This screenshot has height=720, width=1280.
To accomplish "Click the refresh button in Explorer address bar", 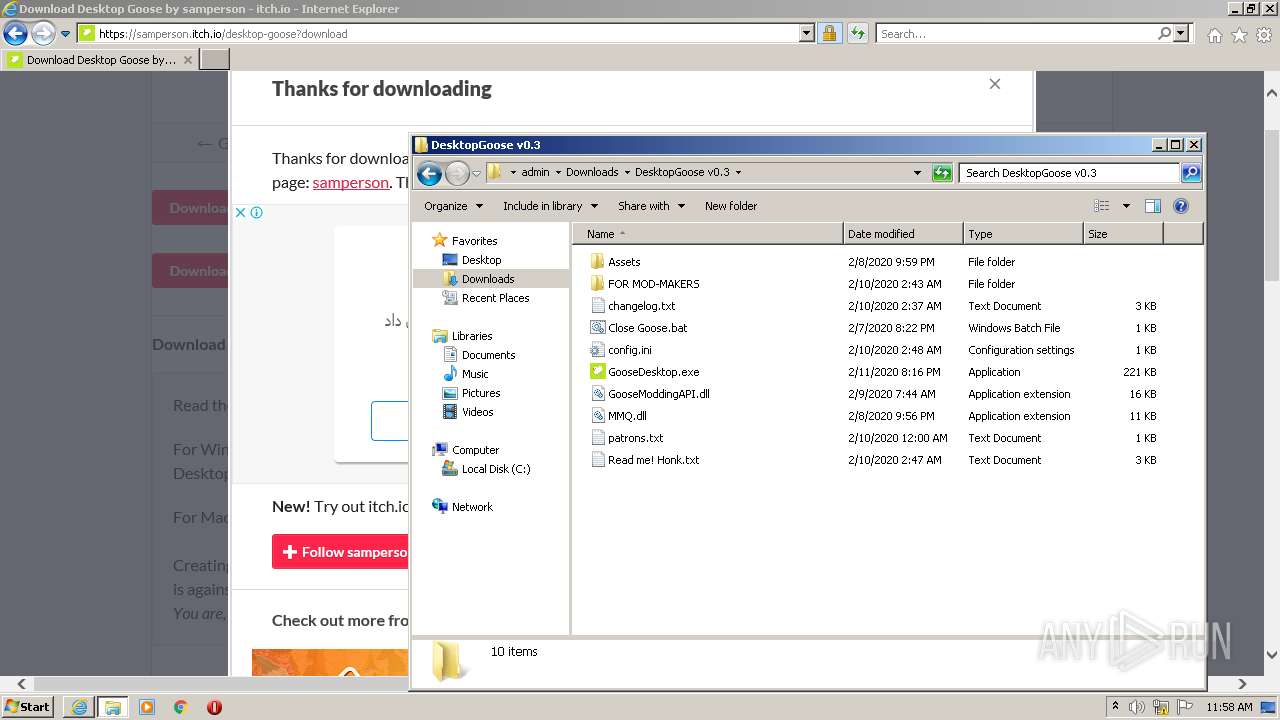I will point(942,173).
